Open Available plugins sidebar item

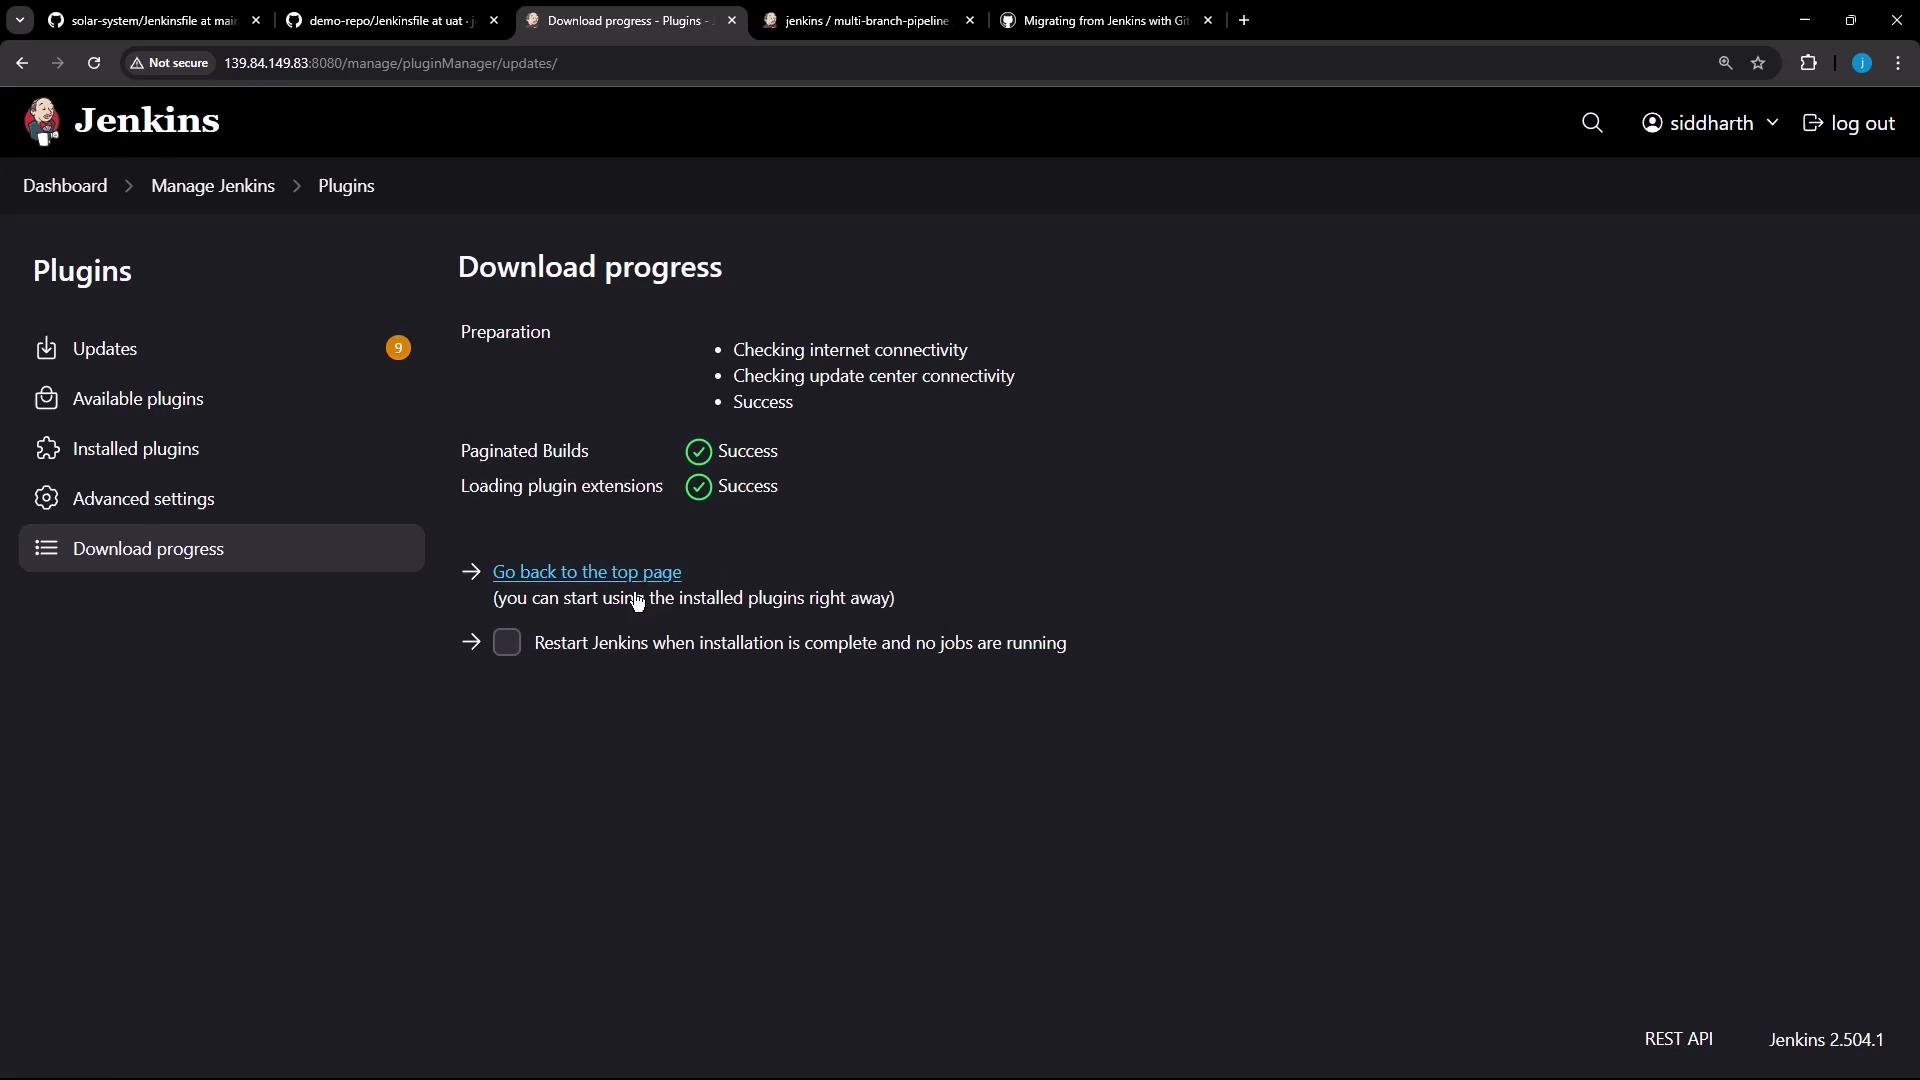tap(222, 399)
